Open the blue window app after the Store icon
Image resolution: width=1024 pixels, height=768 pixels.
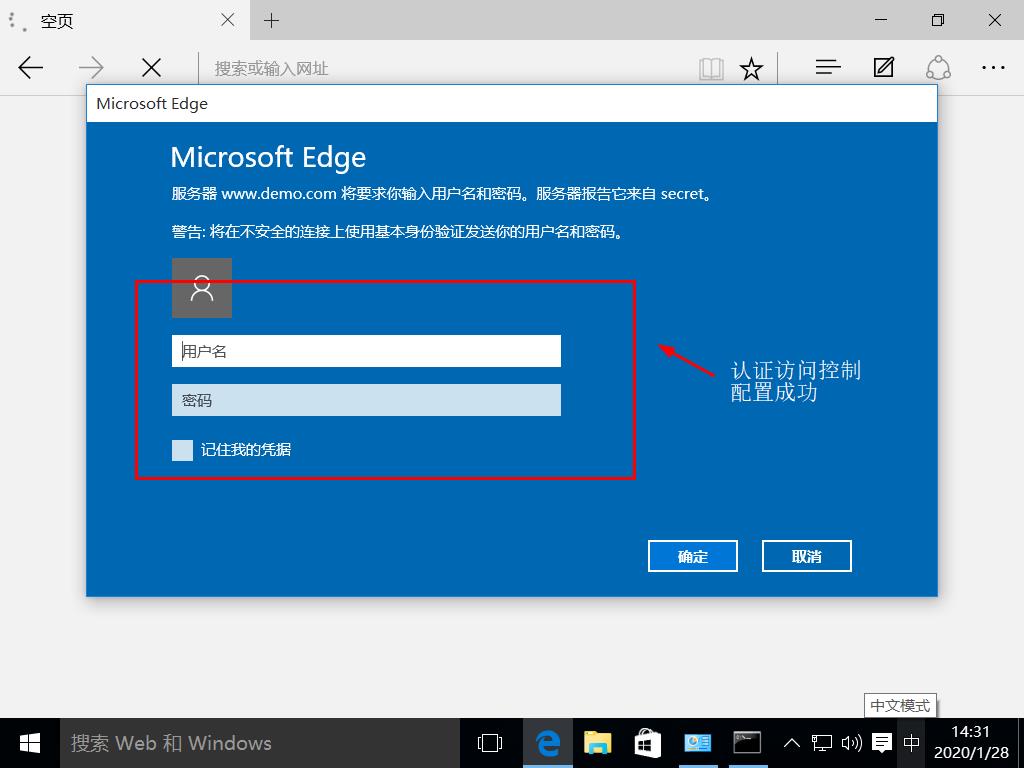[697, 743]
